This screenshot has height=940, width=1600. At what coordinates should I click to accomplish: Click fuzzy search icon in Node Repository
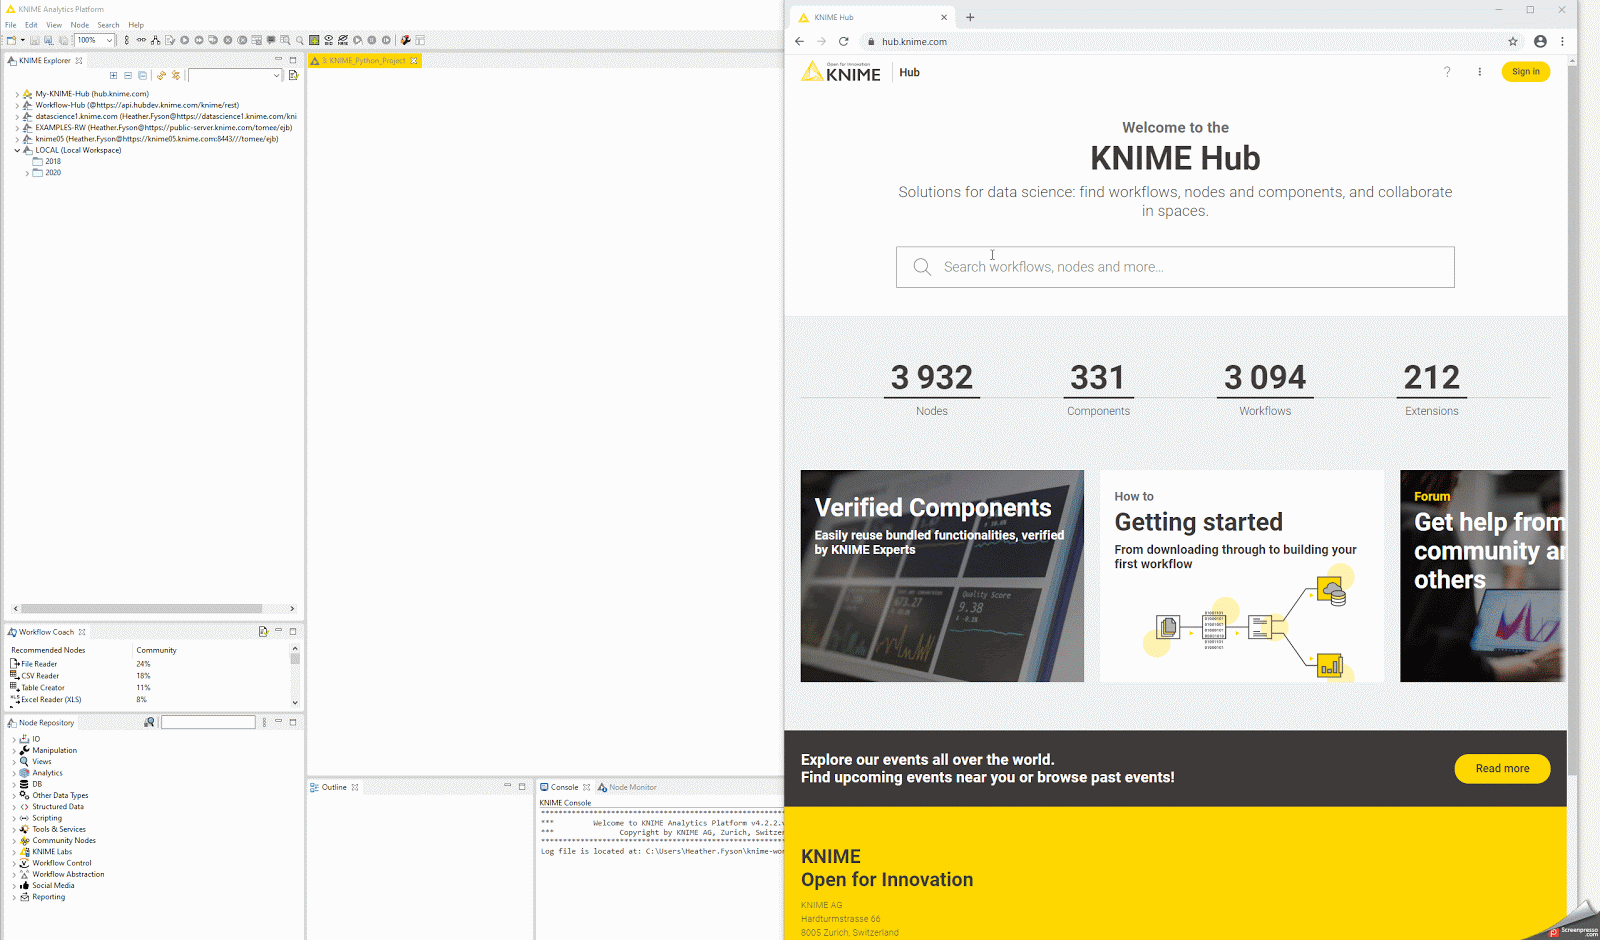(x=149, y=722)
